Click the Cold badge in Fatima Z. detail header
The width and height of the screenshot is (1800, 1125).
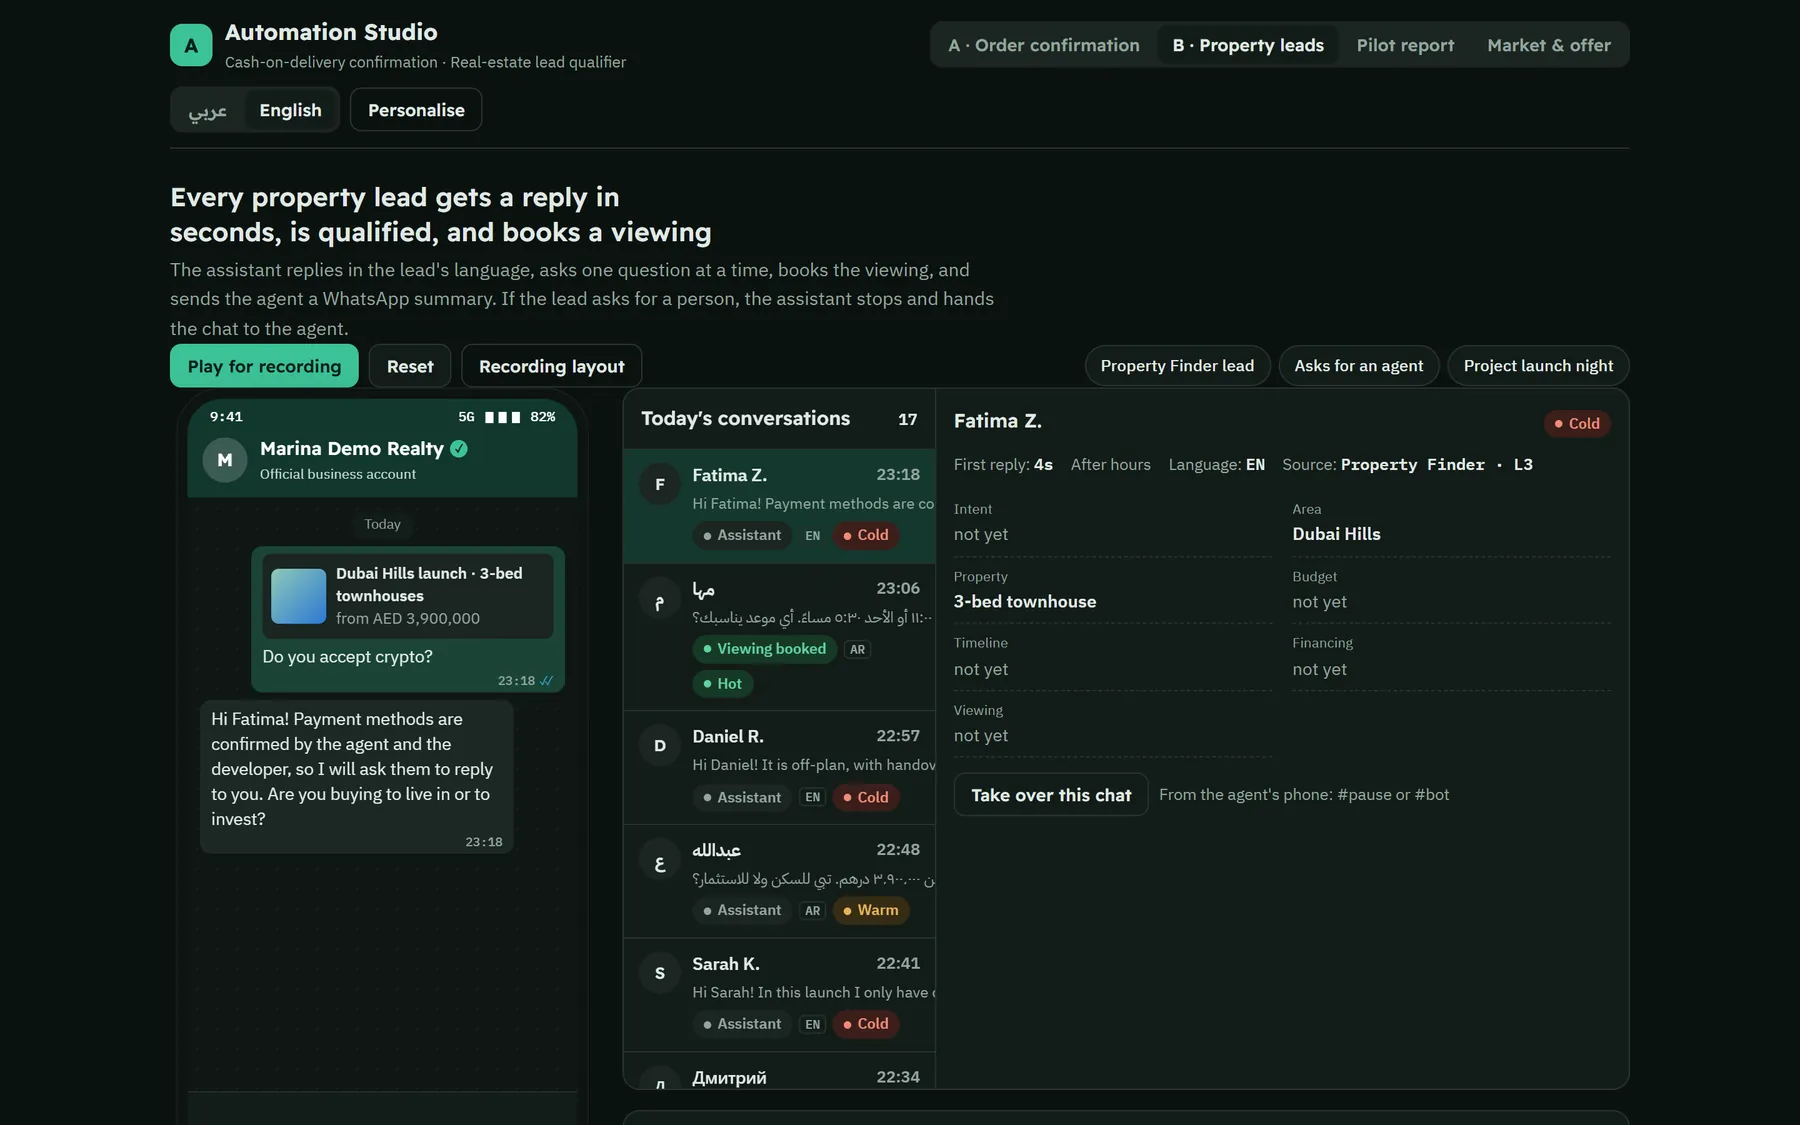click(x=1577, y=424)
